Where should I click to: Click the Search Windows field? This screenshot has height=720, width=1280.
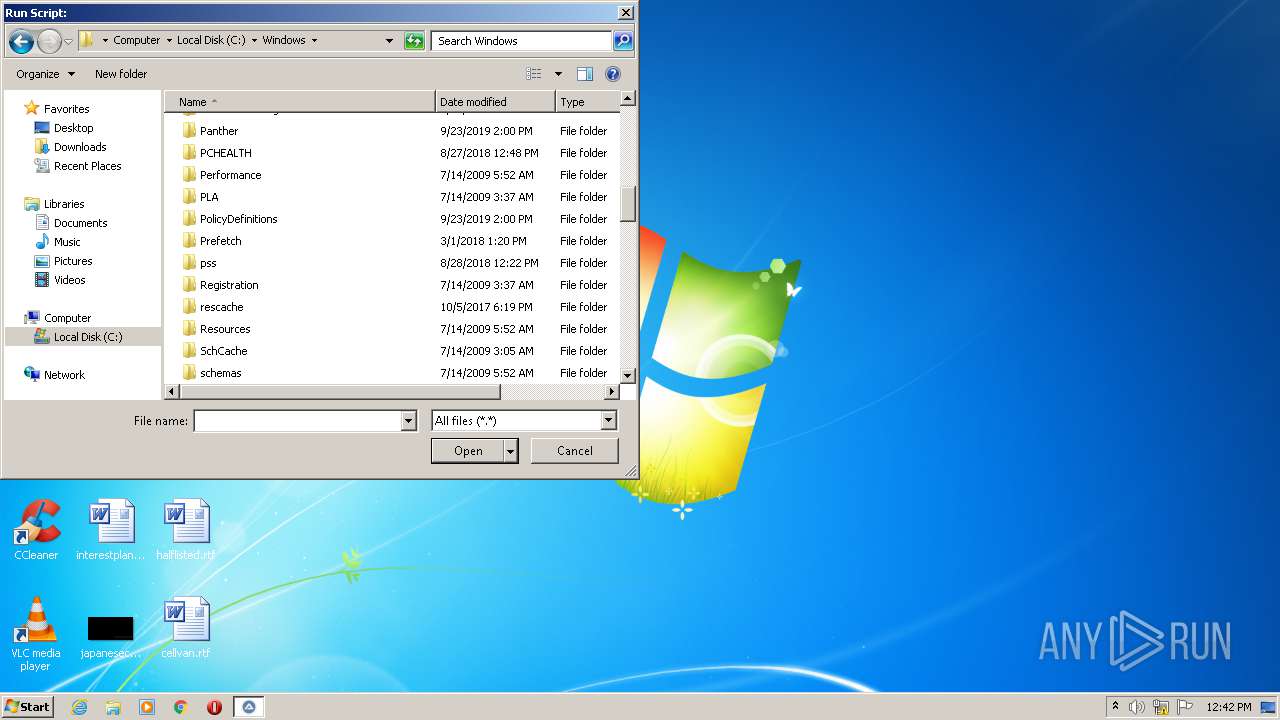pyautogui.click(x=521, y=41)
